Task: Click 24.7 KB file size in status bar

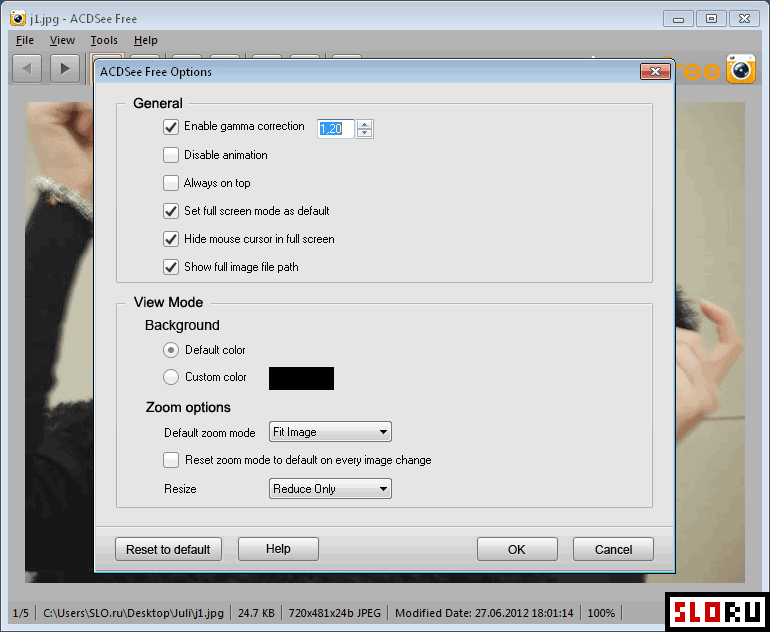Action: coord(256,613)
